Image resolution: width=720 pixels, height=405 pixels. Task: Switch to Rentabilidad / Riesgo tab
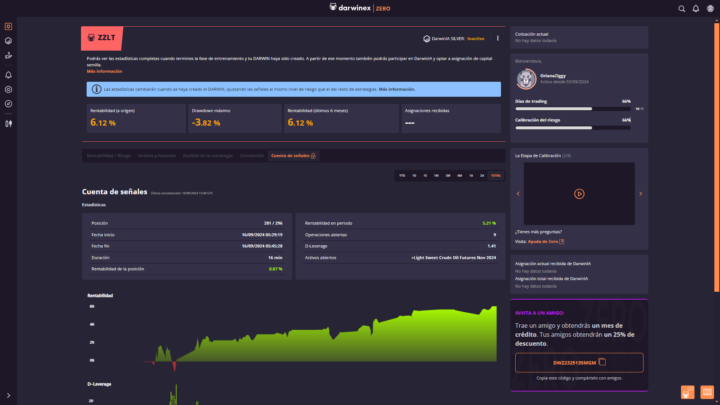coord(108,156)
